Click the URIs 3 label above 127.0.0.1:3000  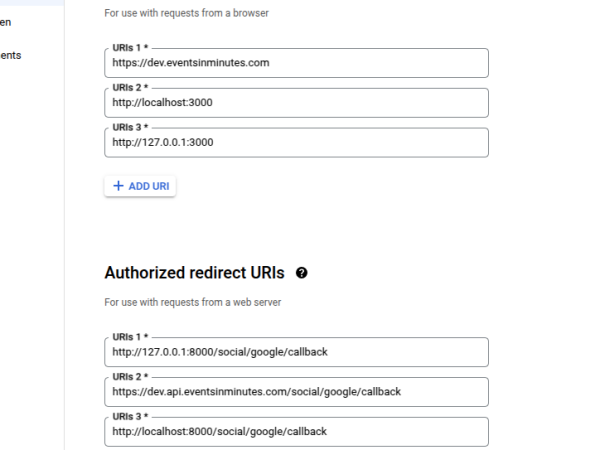click(x=130, y=127)
